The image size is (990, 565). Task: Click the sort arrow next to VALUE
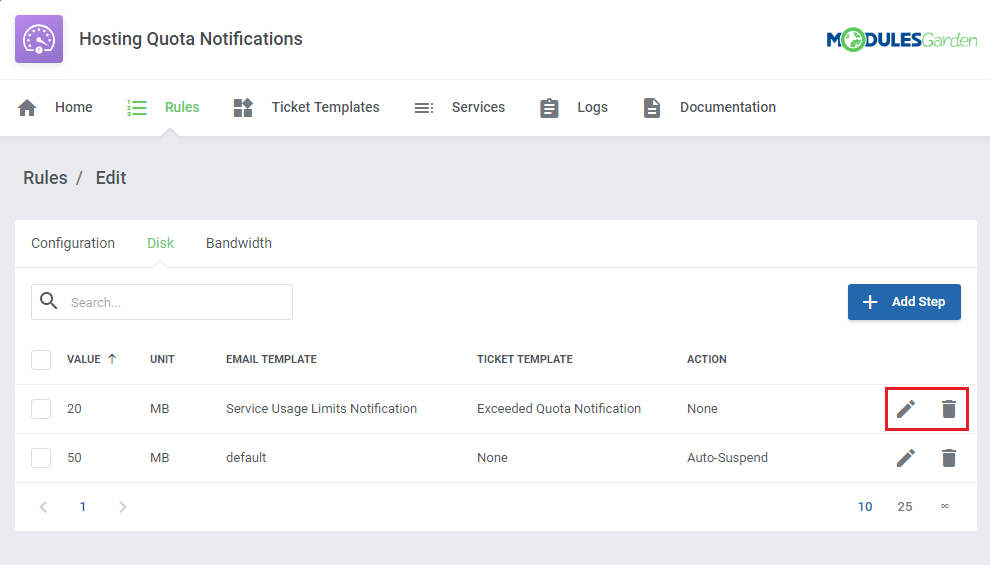click(112, 359)
